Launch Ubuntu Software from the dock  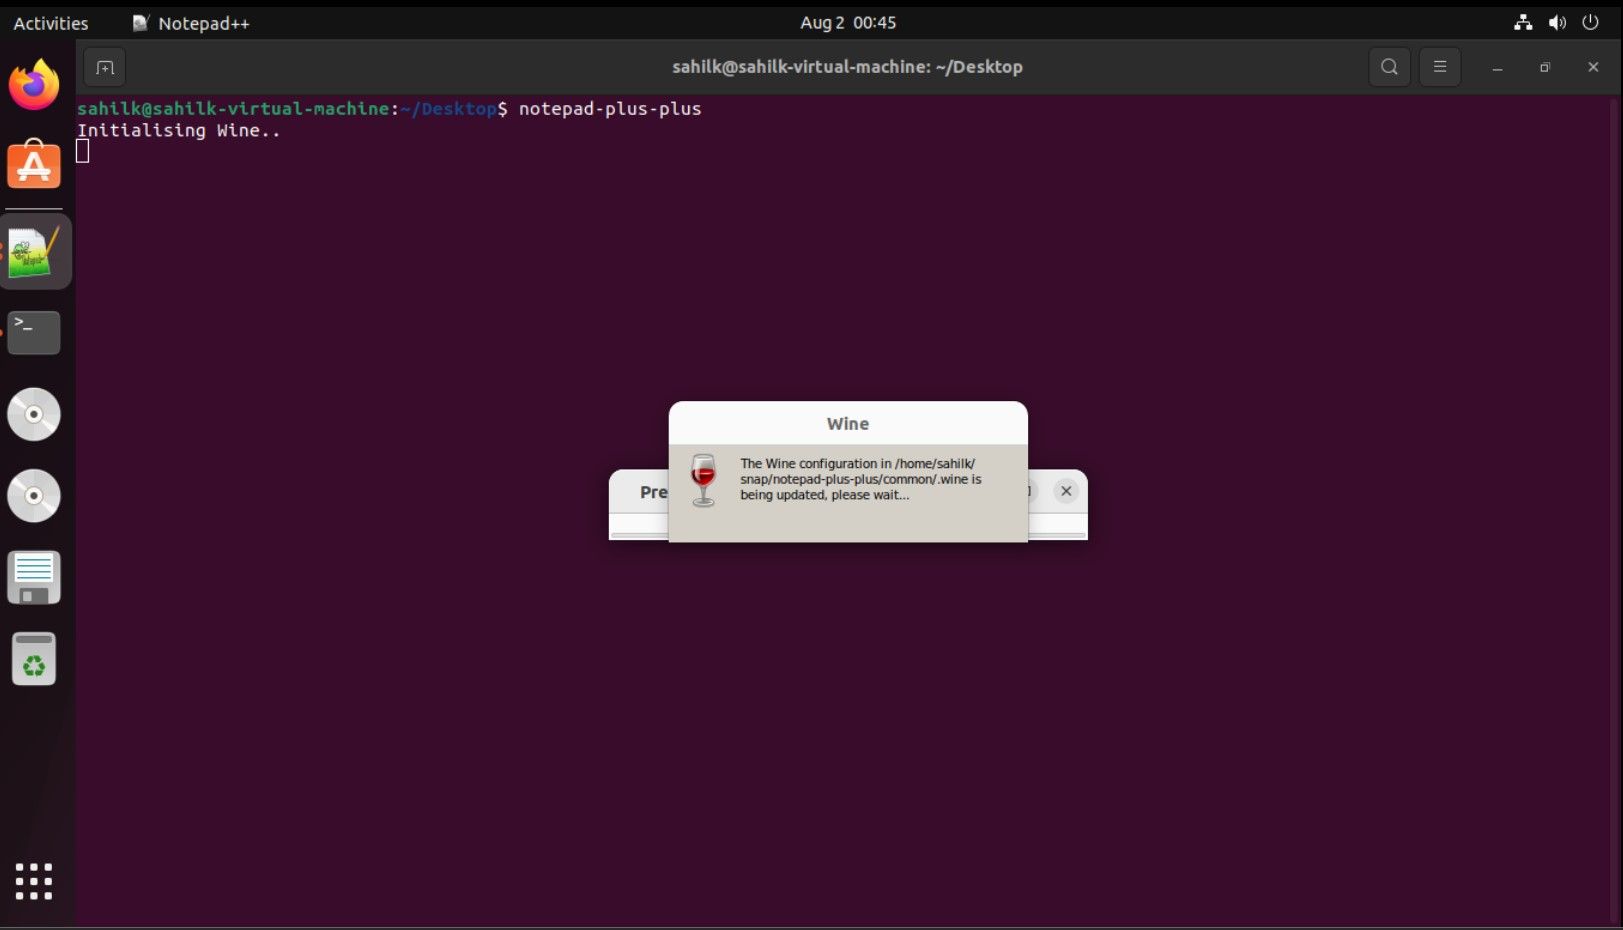(34, 165)
